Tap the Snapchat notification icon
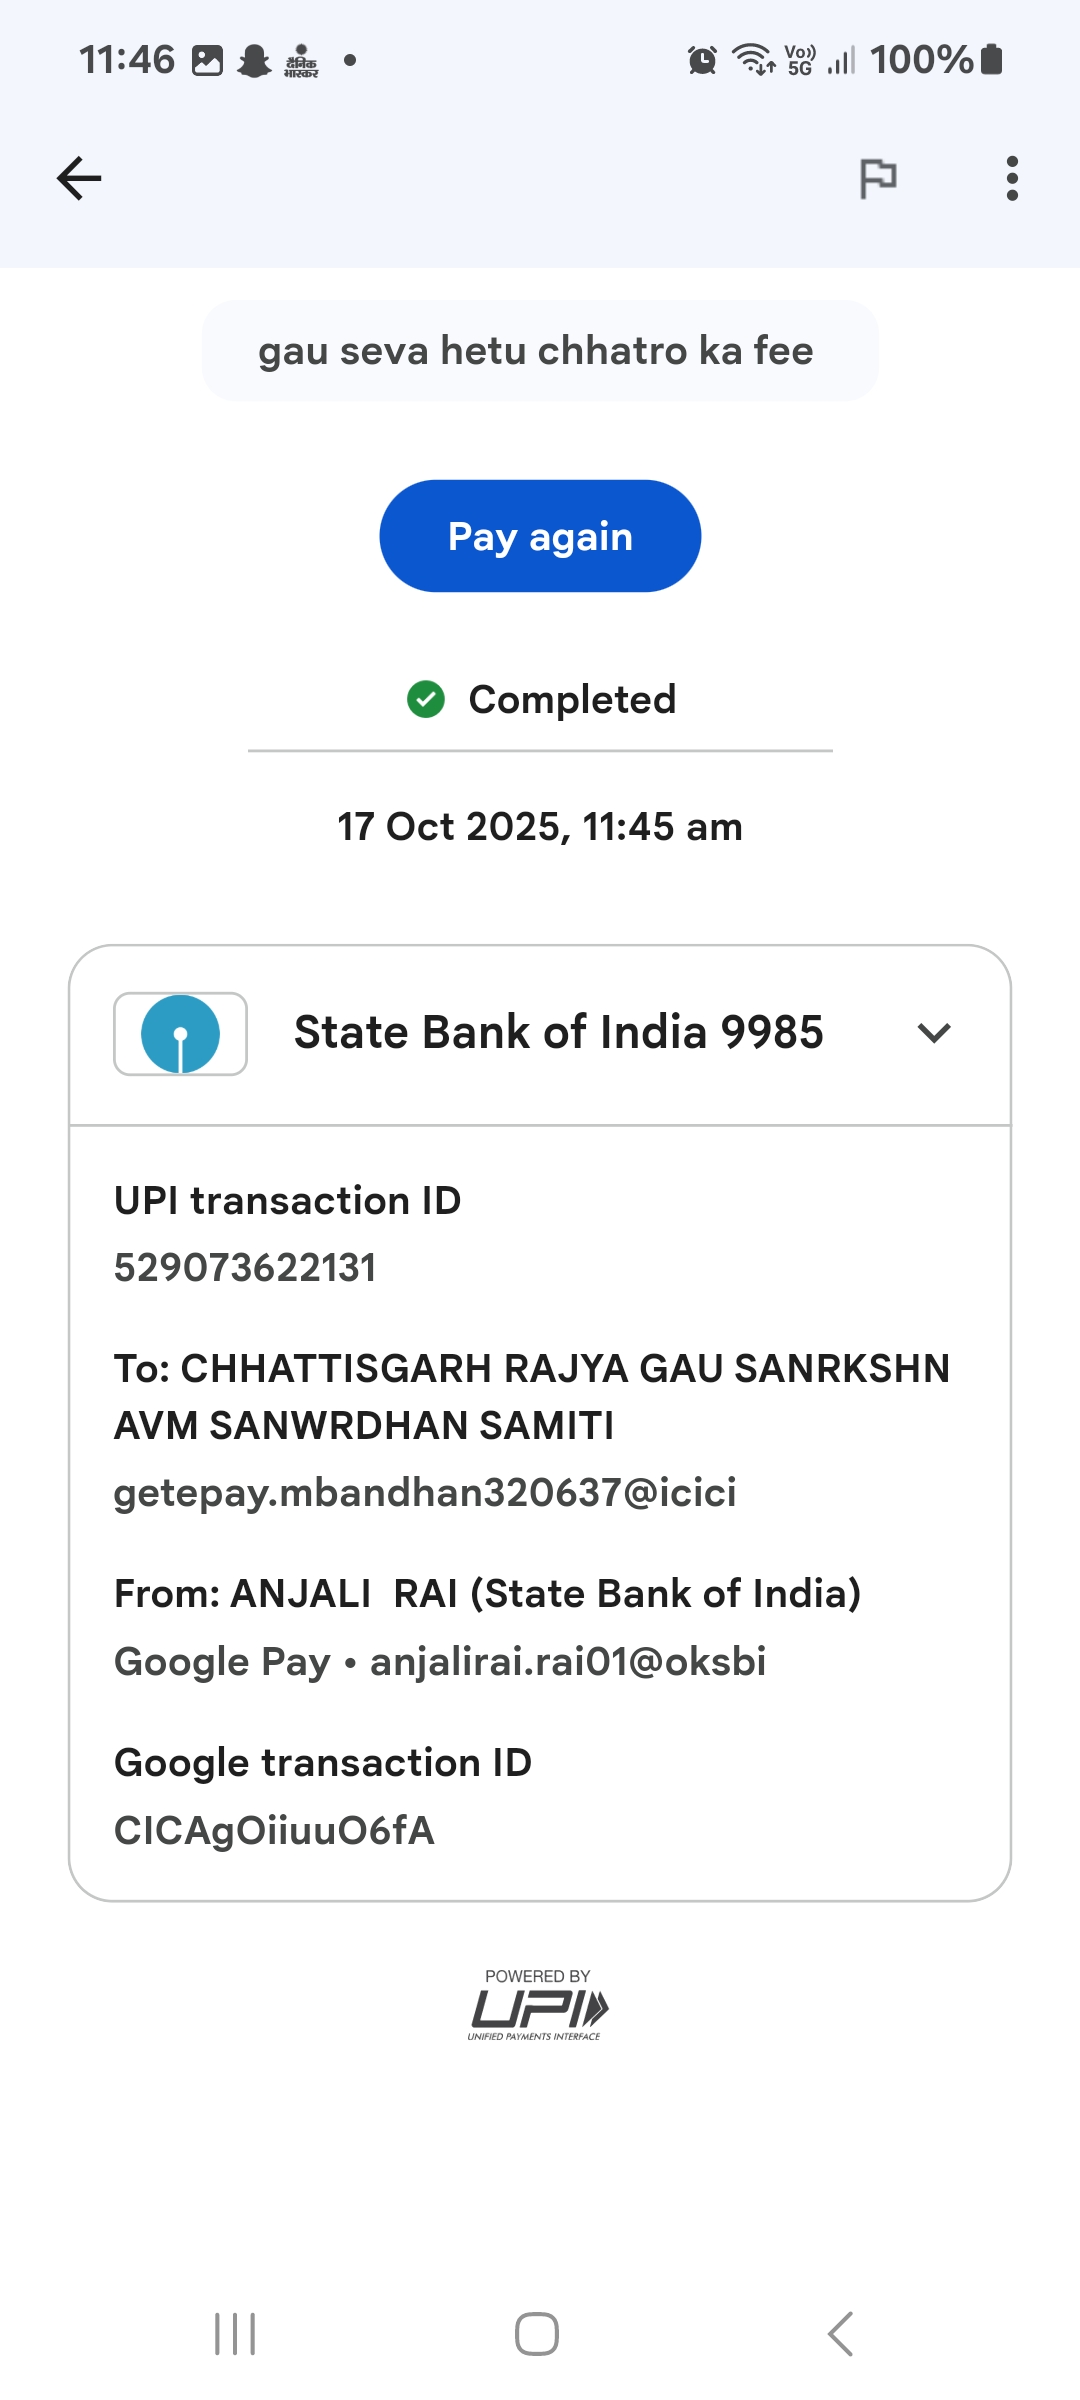The image size is (1080, 2400). tap(254, 61)
